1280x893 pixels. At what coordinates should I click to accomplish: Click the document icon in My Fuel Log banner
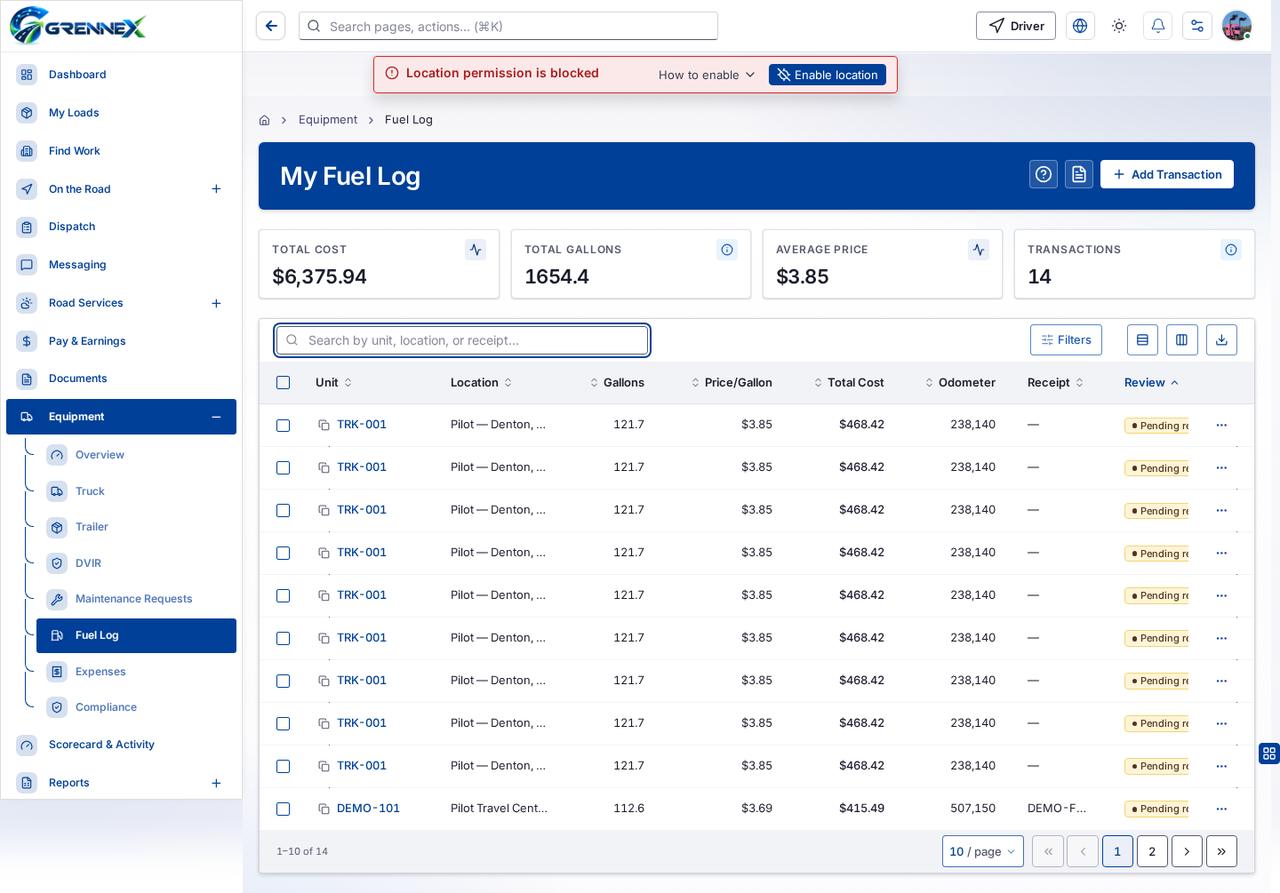pos(1079,174)
